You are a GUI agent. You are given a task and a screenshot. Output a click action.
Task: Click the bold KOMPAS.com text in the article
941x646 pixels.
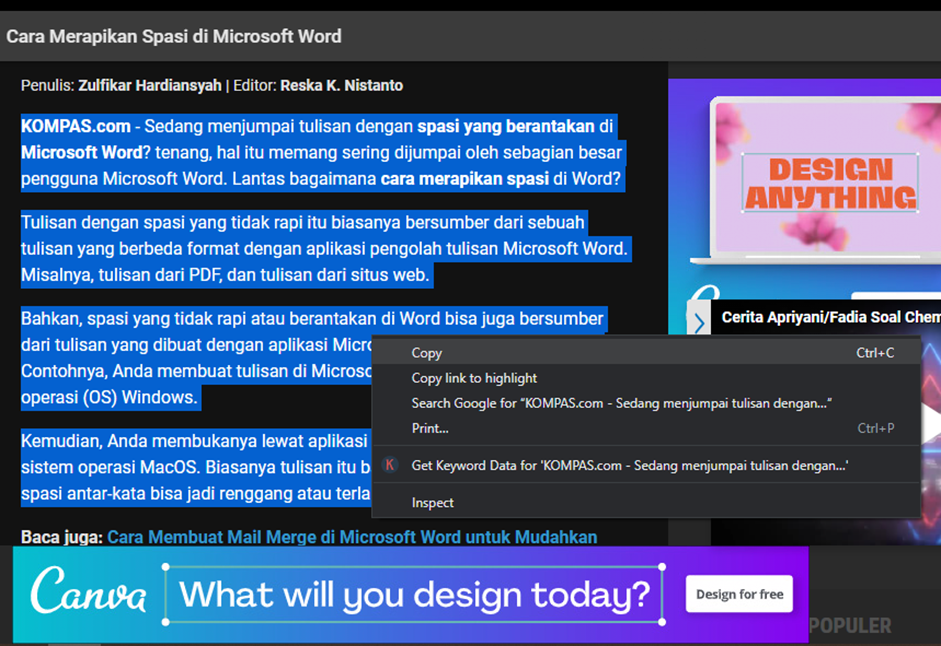pyautogui.click(x=76, y=126)
